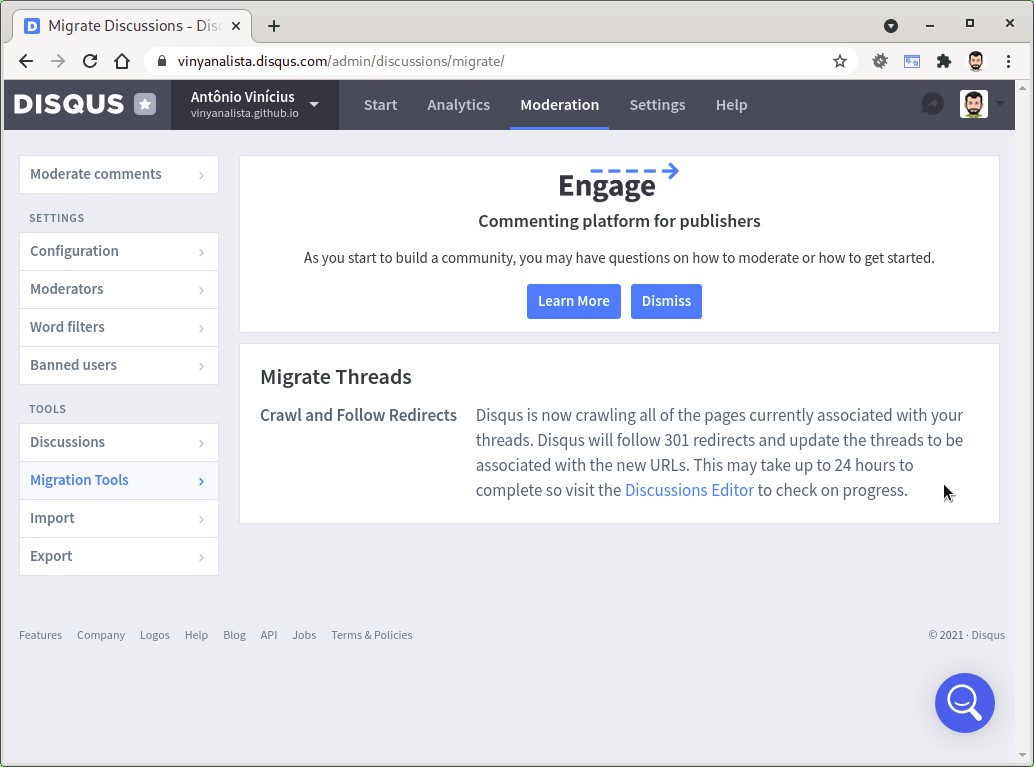The width and height of the screenshot is (1034, 767).
Task: Open Moderate comments in the sidebar
Action: (119, 174)
